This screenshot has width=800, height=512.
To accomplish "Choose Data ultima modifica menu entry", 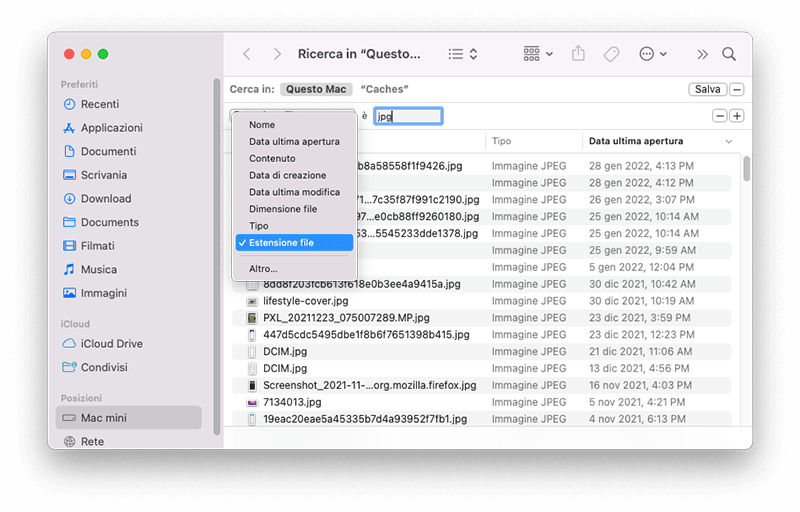I will click(x=294, y=192).
